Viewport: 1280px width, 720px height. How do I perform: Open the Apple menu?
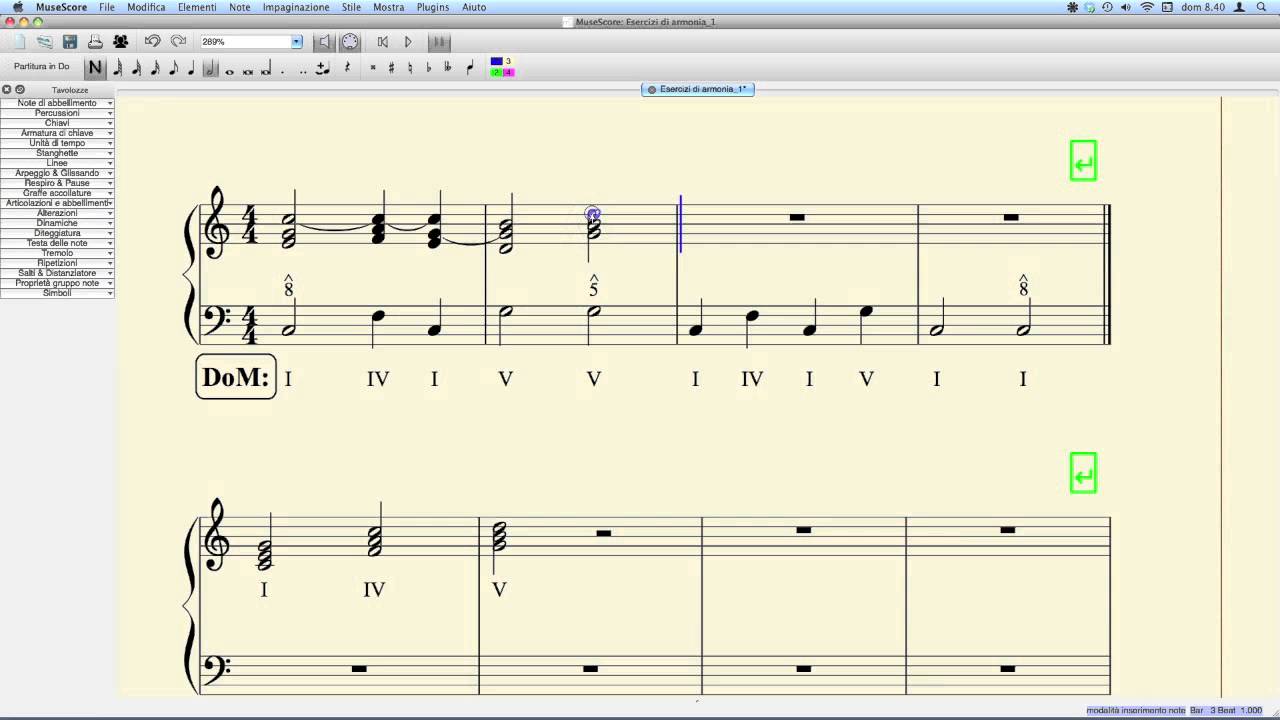(x=17, y=7)
